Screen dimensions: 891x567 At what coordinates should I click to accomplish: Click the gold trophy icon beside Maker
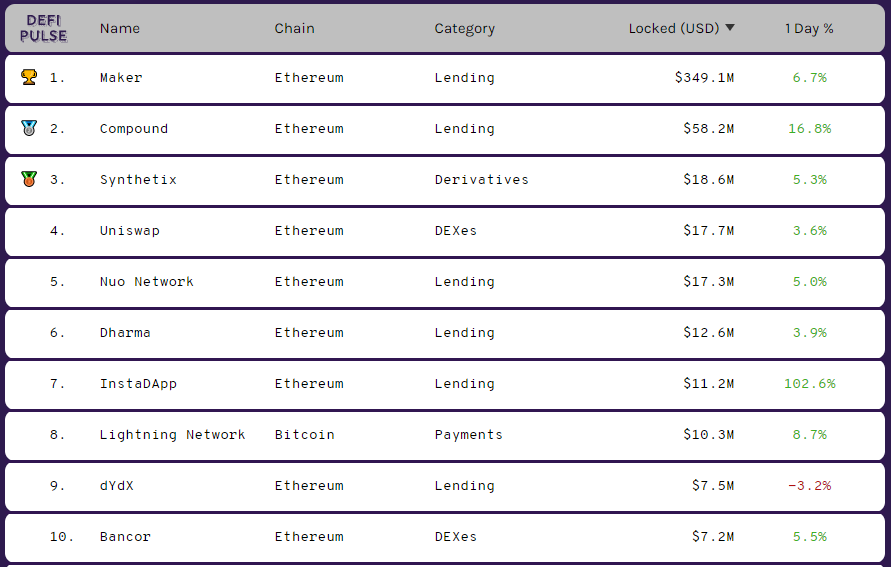[29, 77]
